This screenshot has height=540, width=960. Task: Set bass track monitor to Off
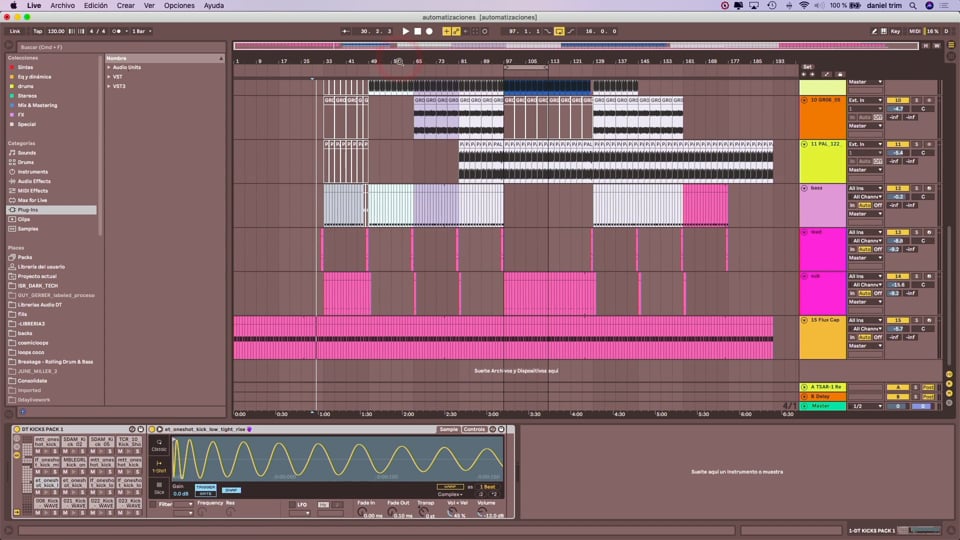[x=878, y=206]
